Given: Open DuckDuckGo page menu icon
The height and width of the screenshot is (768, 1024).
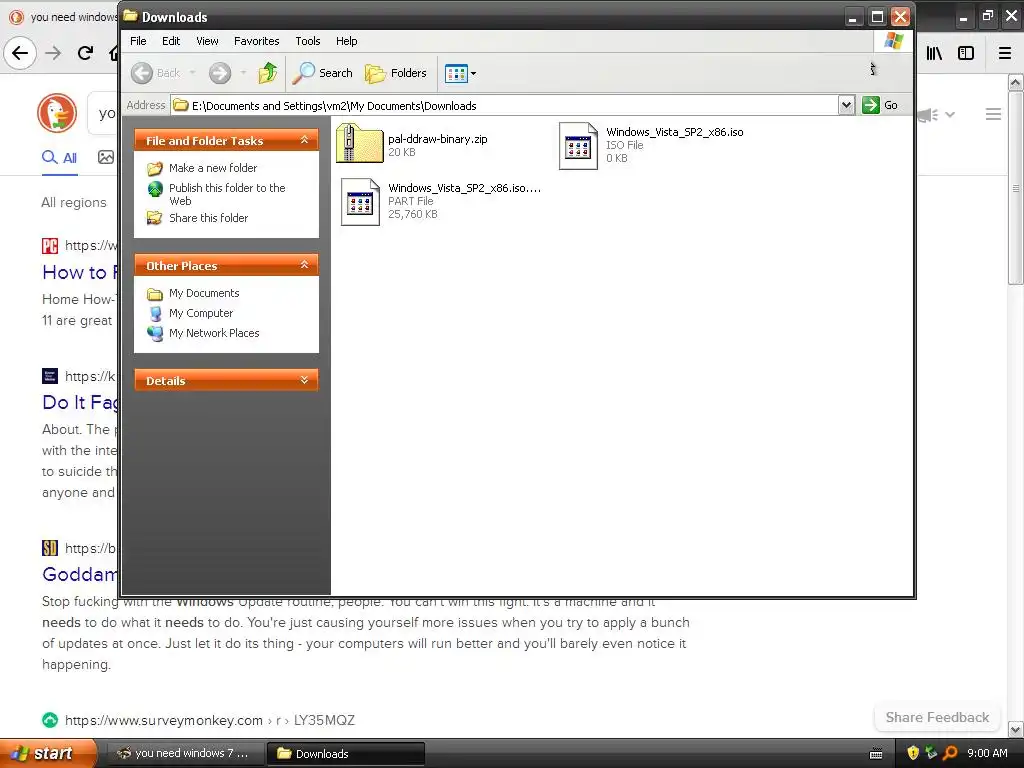Looking at the screenshot, I should (993, 114).
